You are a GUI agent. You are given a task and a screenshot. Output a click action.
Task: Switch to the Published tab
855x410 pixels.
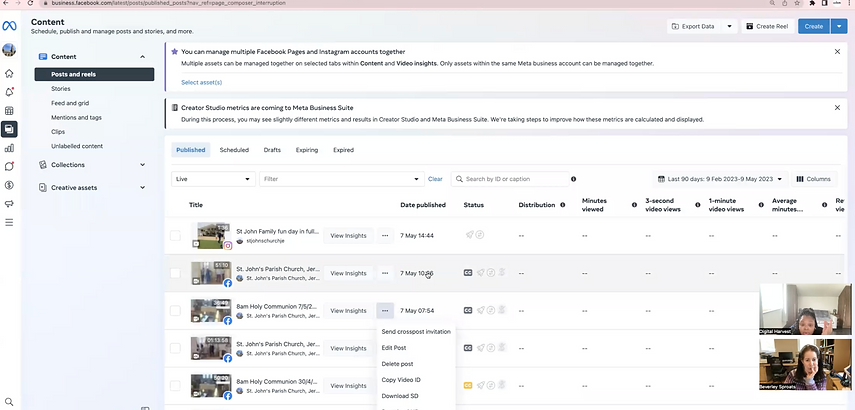(191, 150)
